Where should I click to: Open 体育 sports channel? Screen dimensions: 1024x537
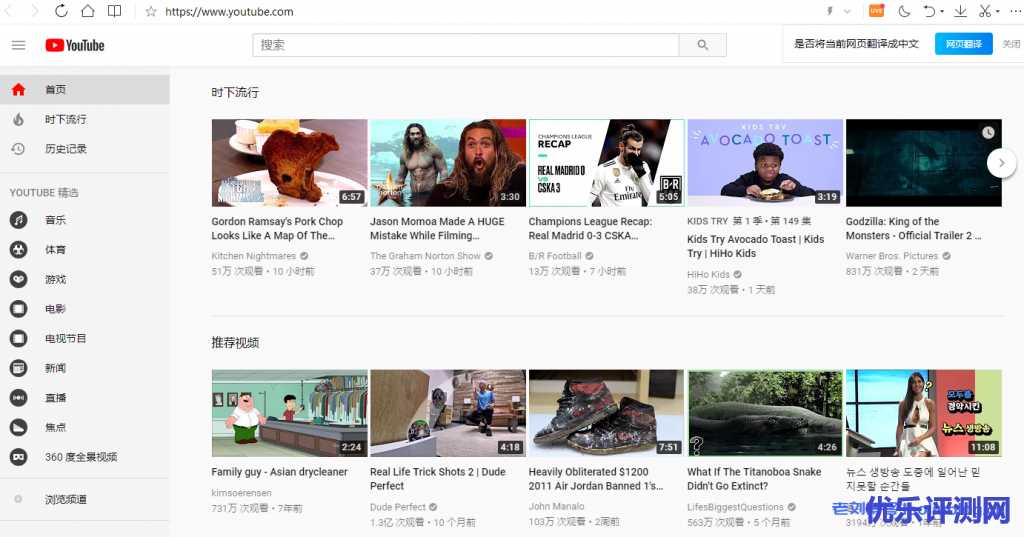85,250
